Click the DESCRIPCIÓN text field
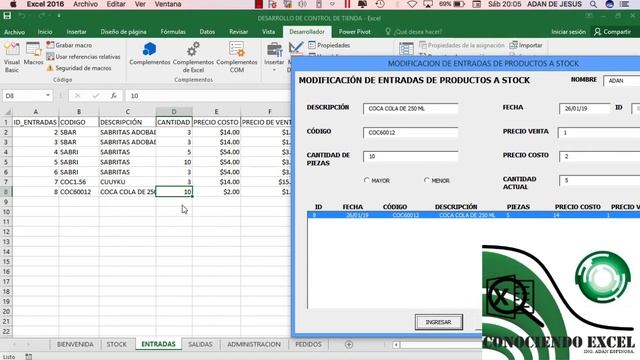The image size is (640, 360). tap(411, 109)
